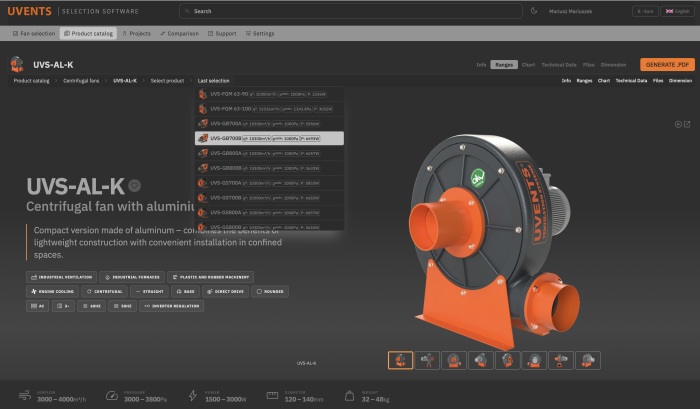The width and height of the screenshot is (700, 409).
Task: Click the fan icon of UVS-FGM 63-90 row
Action: pos(203,94)
